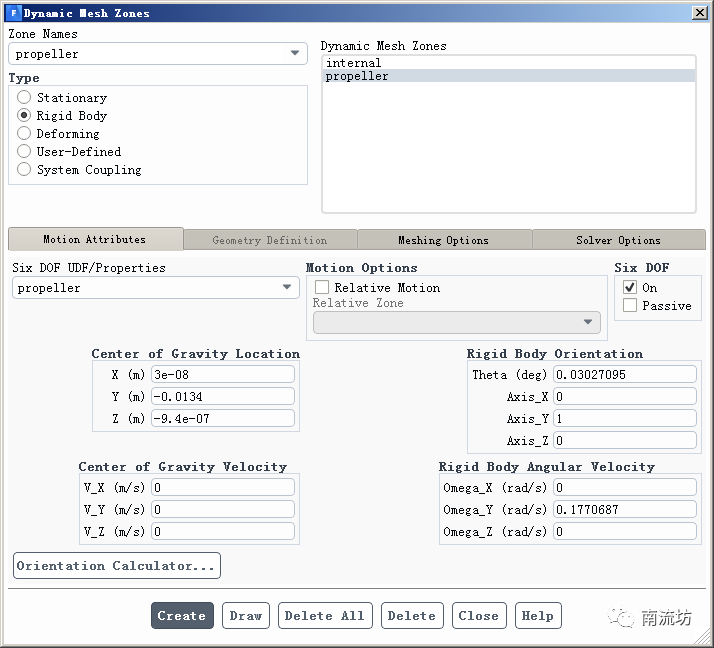This screenshot has width=714, height=648.
Task: Choose the Deforming zone type
Action: [25, 134]
